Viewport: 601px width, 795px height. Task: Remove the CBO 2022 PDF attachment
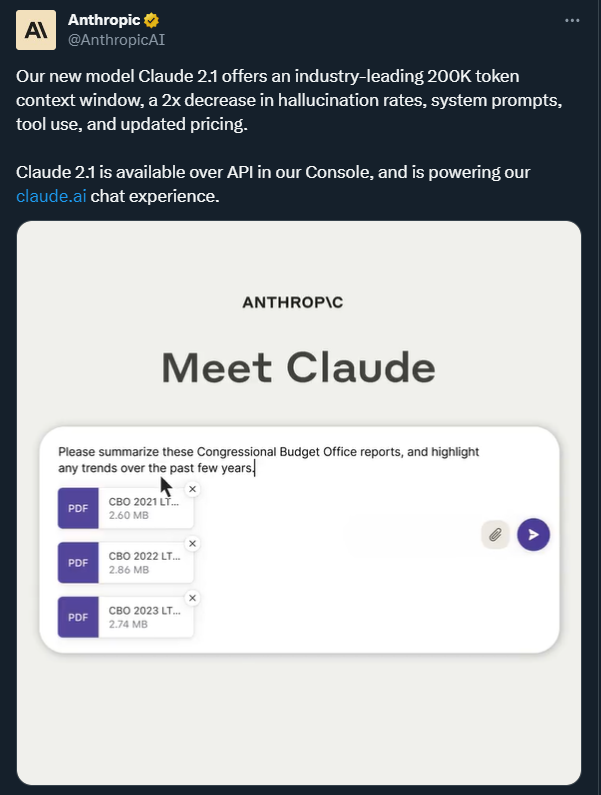pos(193,543)
